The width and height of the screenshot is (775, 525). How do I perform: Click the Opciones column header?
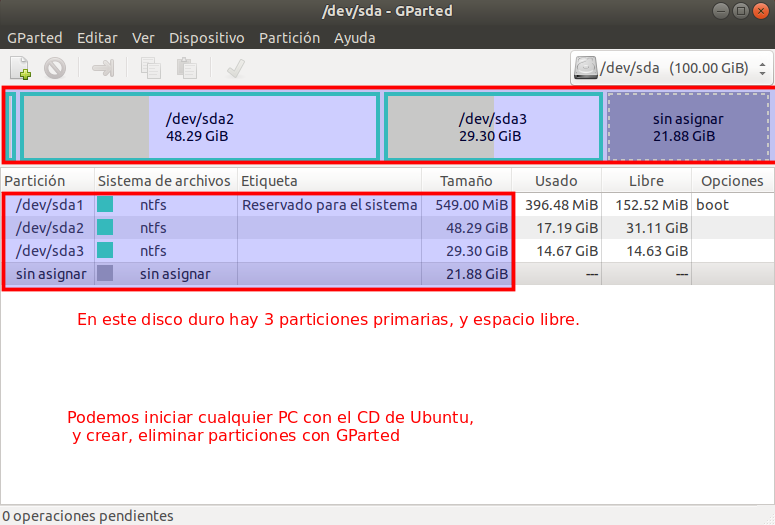(732, 181)
